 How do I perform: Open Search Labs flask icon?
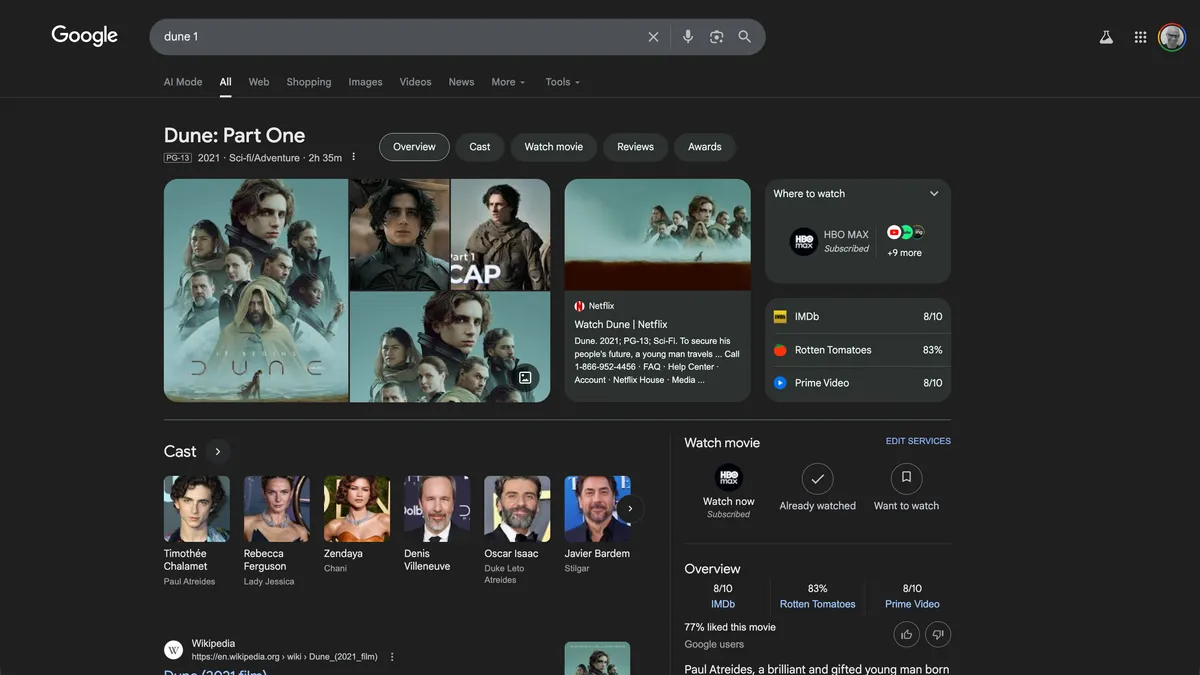pyautogui.click(x=1106, y=37)
